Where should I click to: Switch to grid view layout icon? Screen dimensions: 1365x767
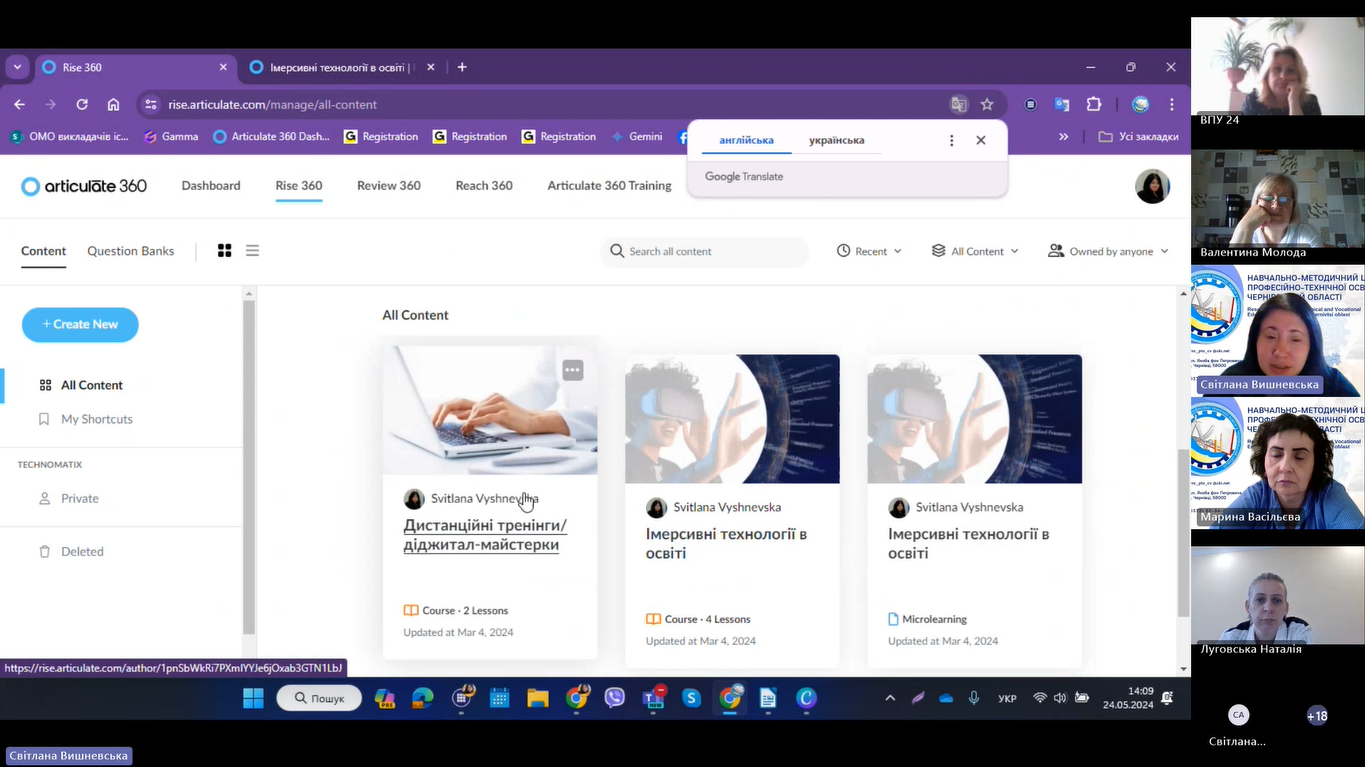coord(225,251)
